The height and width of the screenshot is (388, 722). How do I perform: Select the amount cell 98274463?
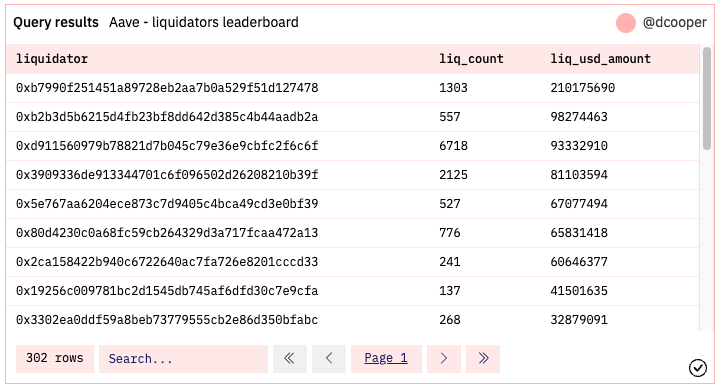pyautogui.click(x=579, y=117)
